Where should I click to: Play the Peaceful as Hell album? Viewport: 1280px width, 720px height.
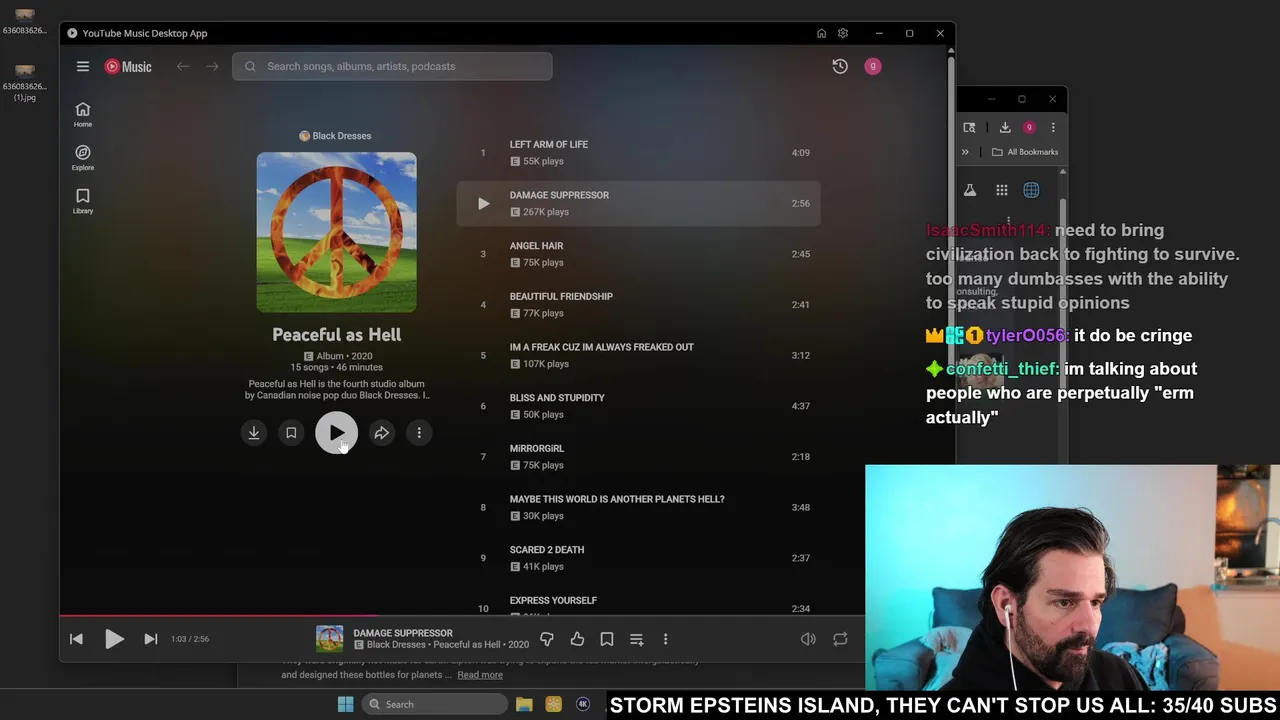pos(337,433)
